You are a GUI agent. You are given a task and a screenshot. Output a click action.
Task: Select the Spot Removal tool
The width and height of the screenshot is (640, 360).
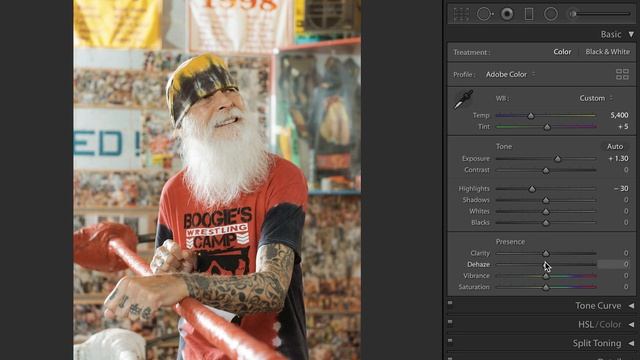[484, 14]
